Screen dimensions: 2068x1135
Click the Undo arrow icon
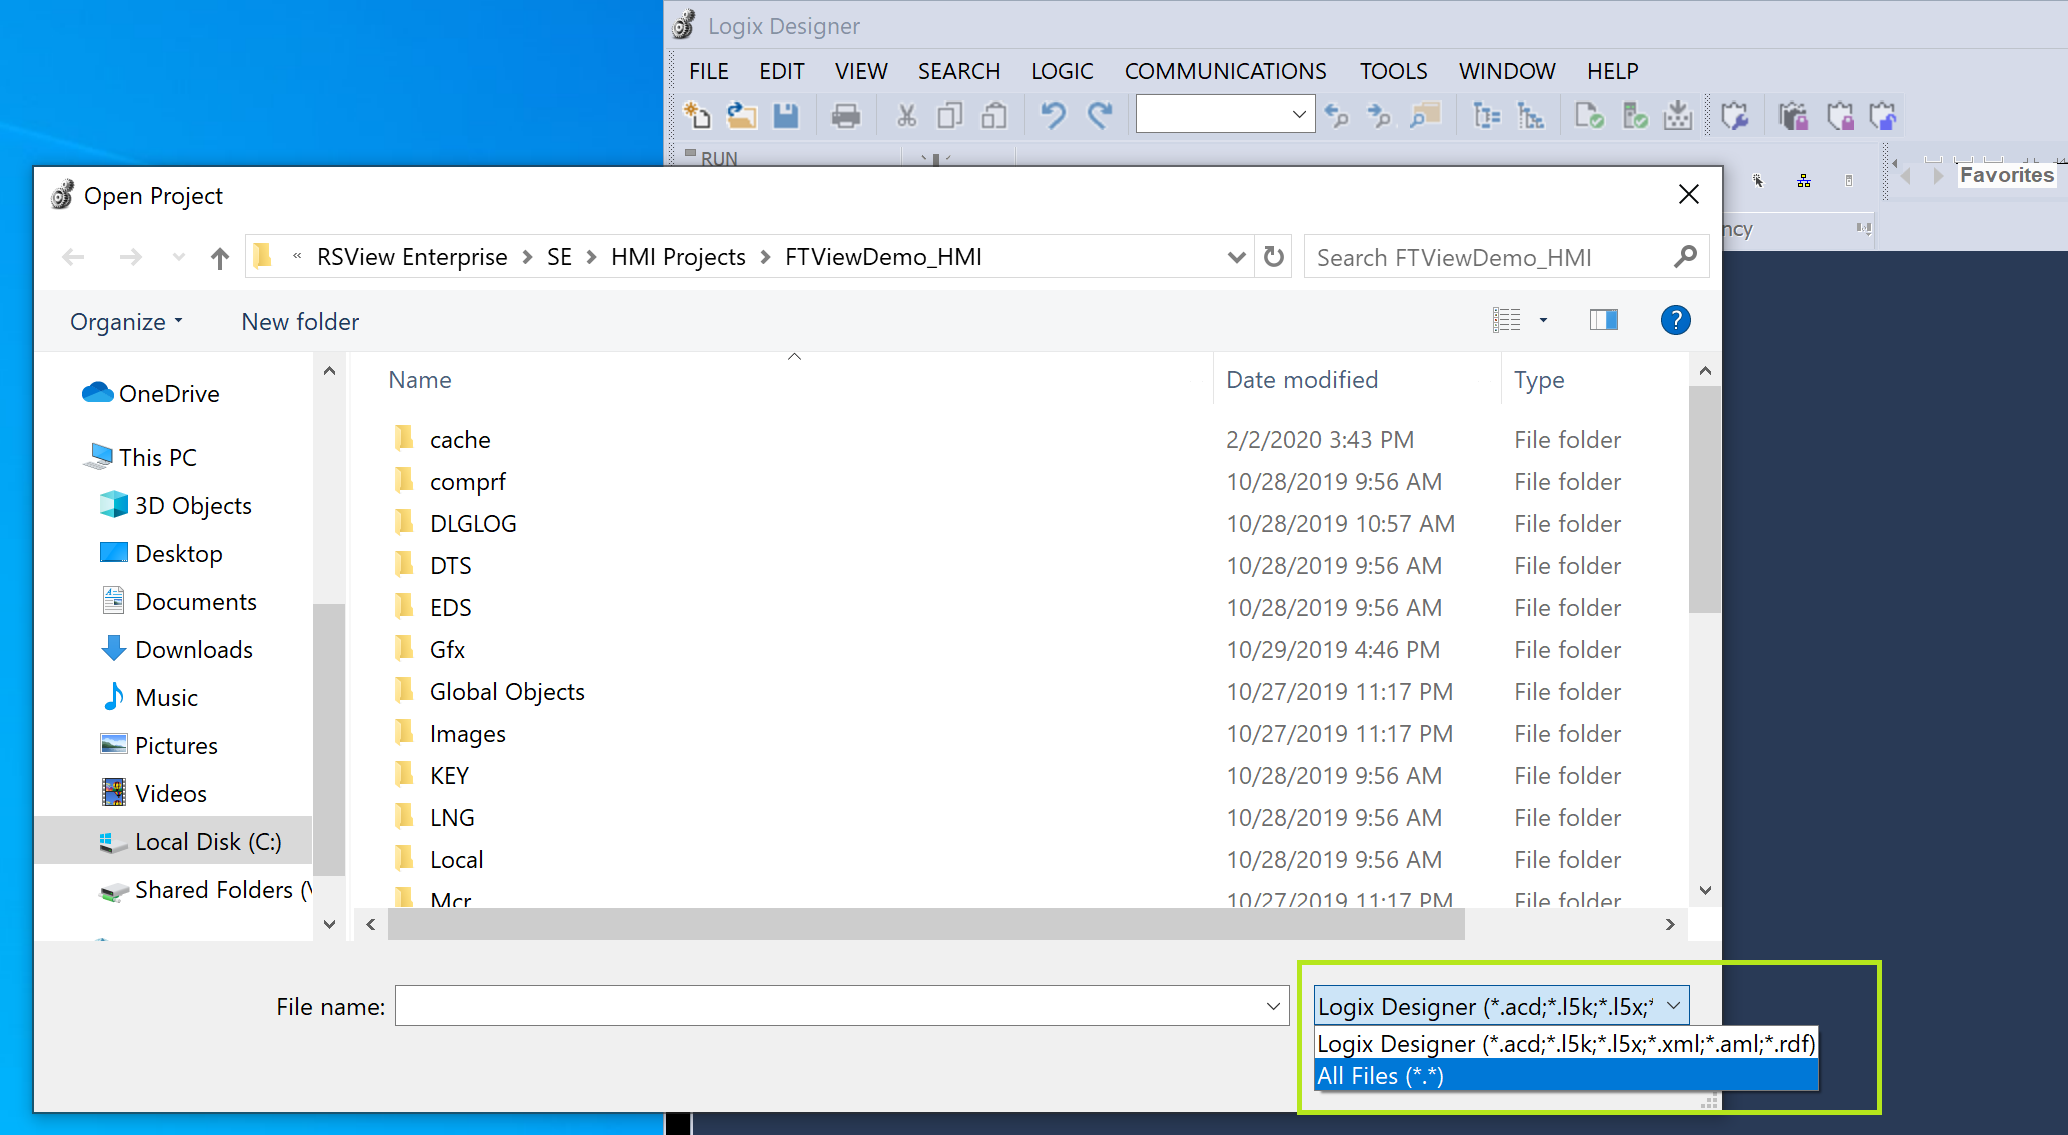coord(1053,116)
